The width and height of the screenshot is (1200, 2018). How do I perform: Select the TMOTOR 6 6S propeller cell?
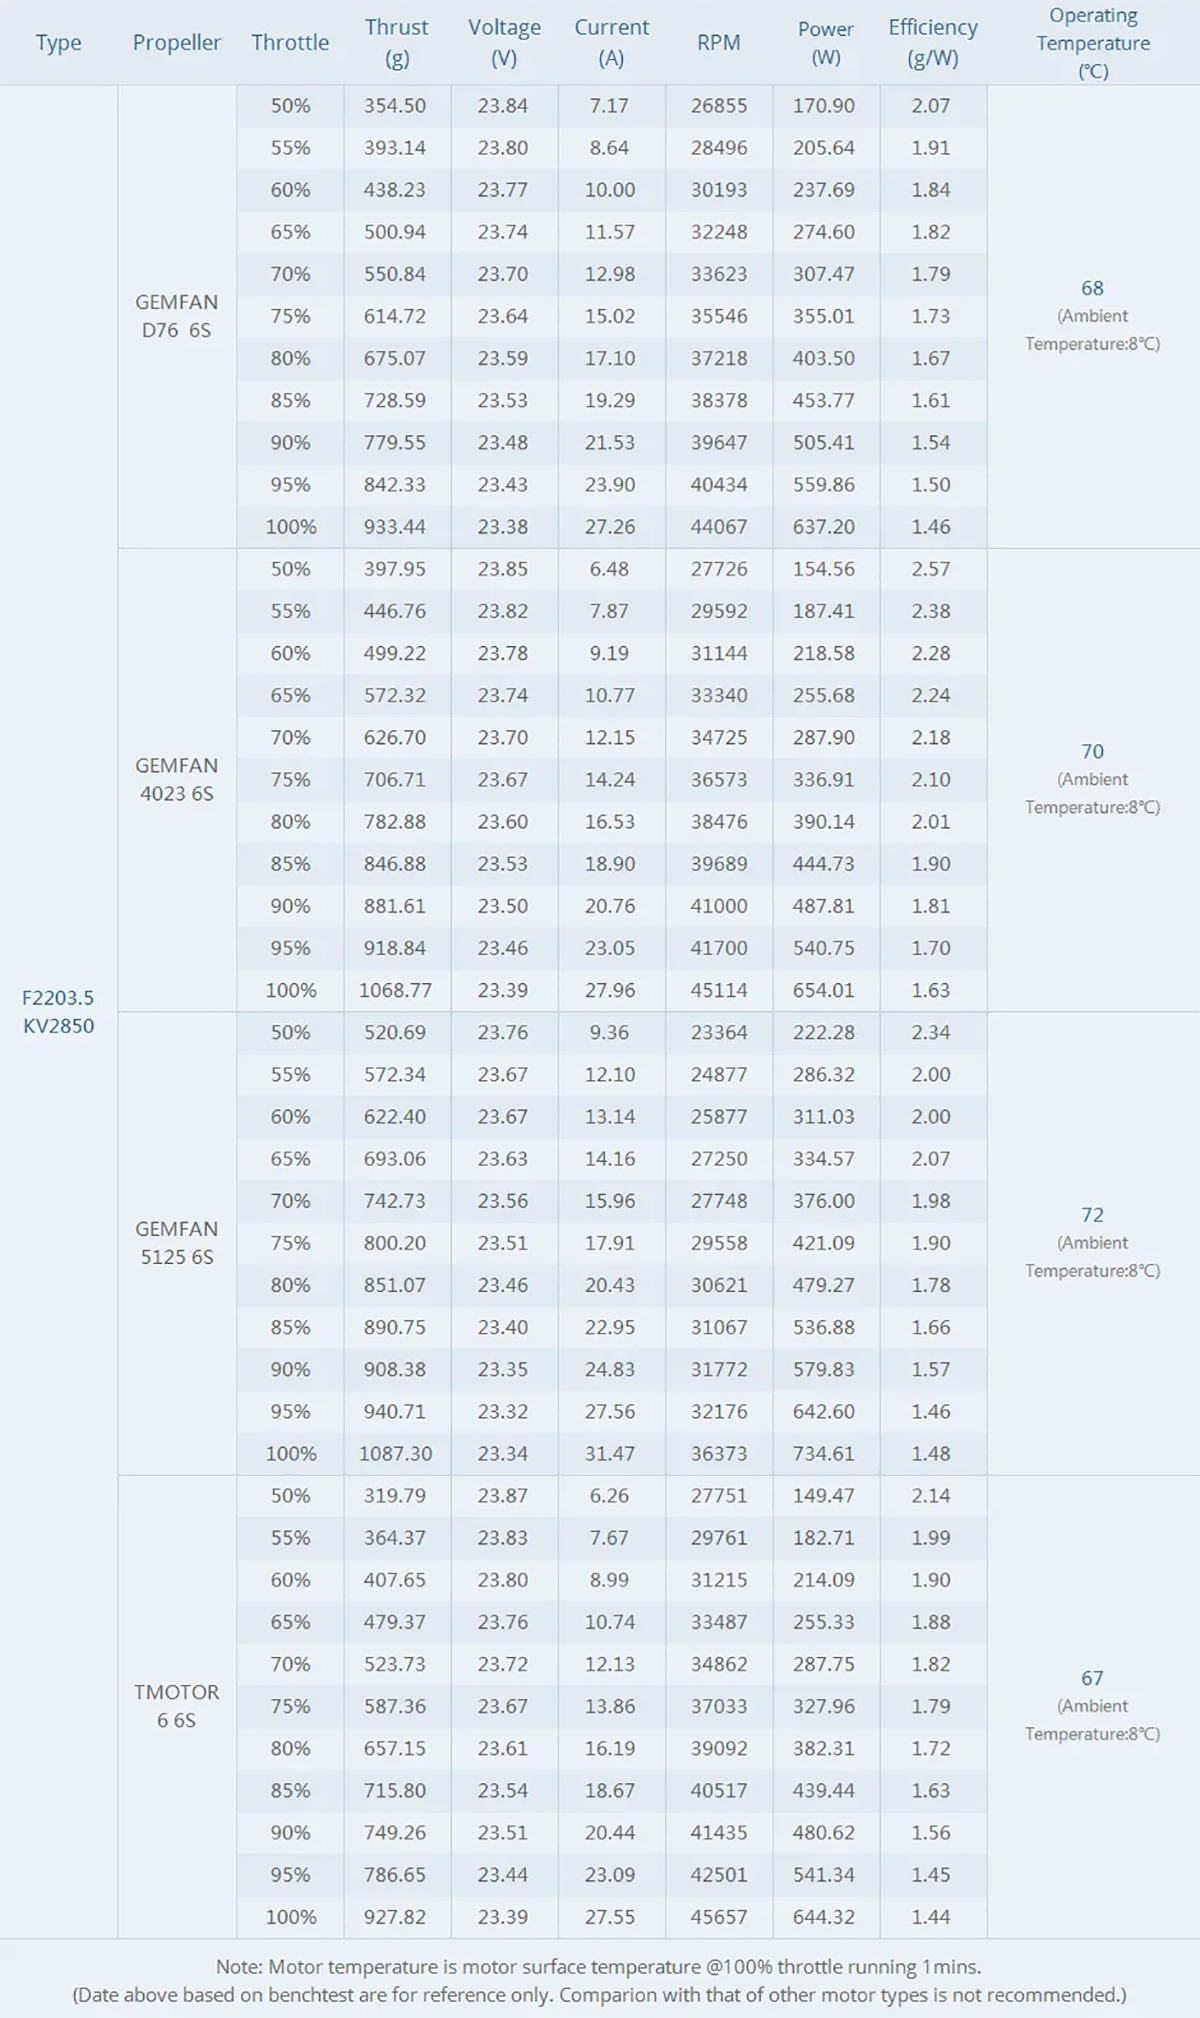pos(176,1706)
